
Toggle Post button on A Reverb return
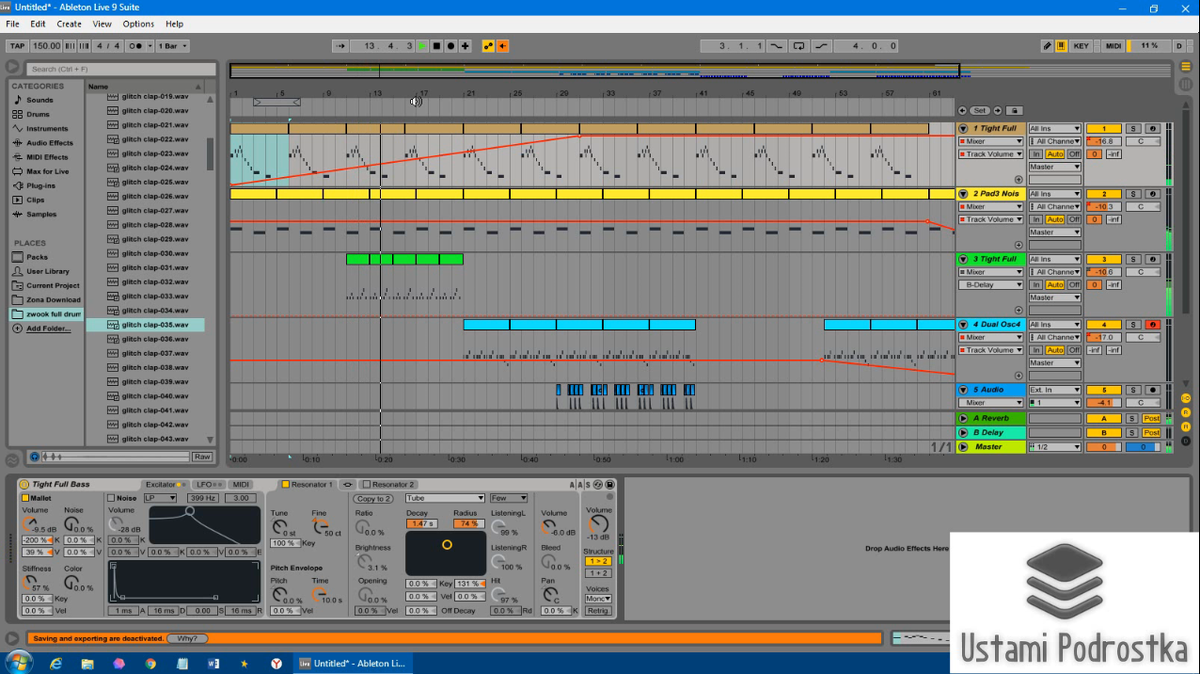pyautogui.click(x=1152, y=418)
